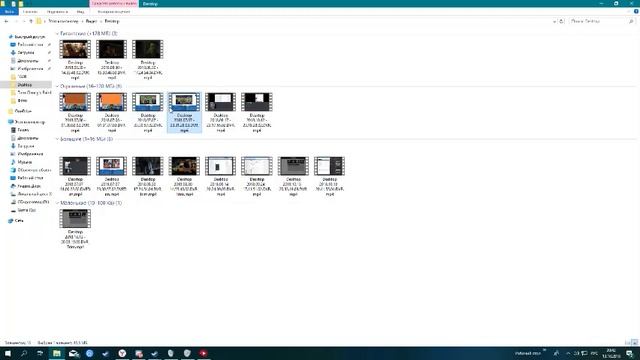640x360 pixels.
Task: Select fifth video in Большие group
Action: [x=220, y=176]
